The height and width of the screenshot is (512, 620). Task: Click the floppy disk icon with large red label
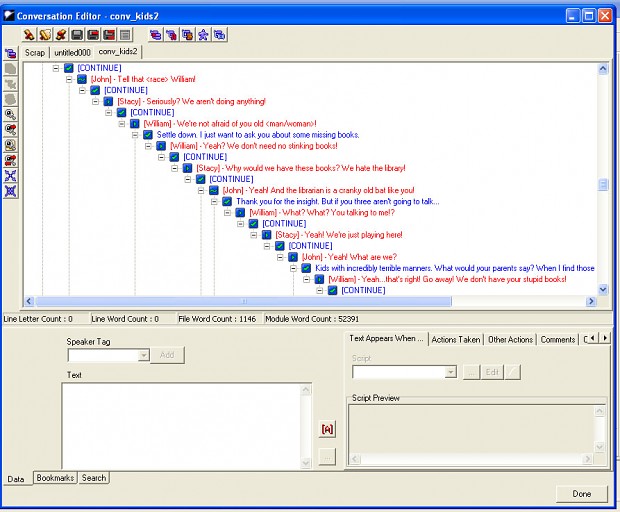[x=109, y=35]
